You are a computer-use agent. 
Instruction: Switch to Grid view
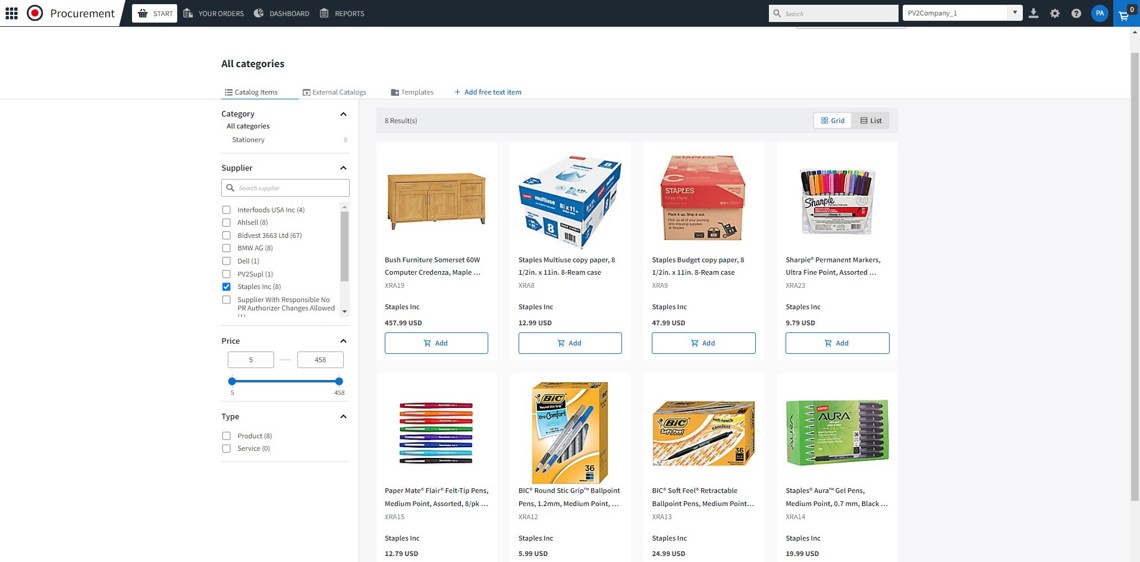833,121
